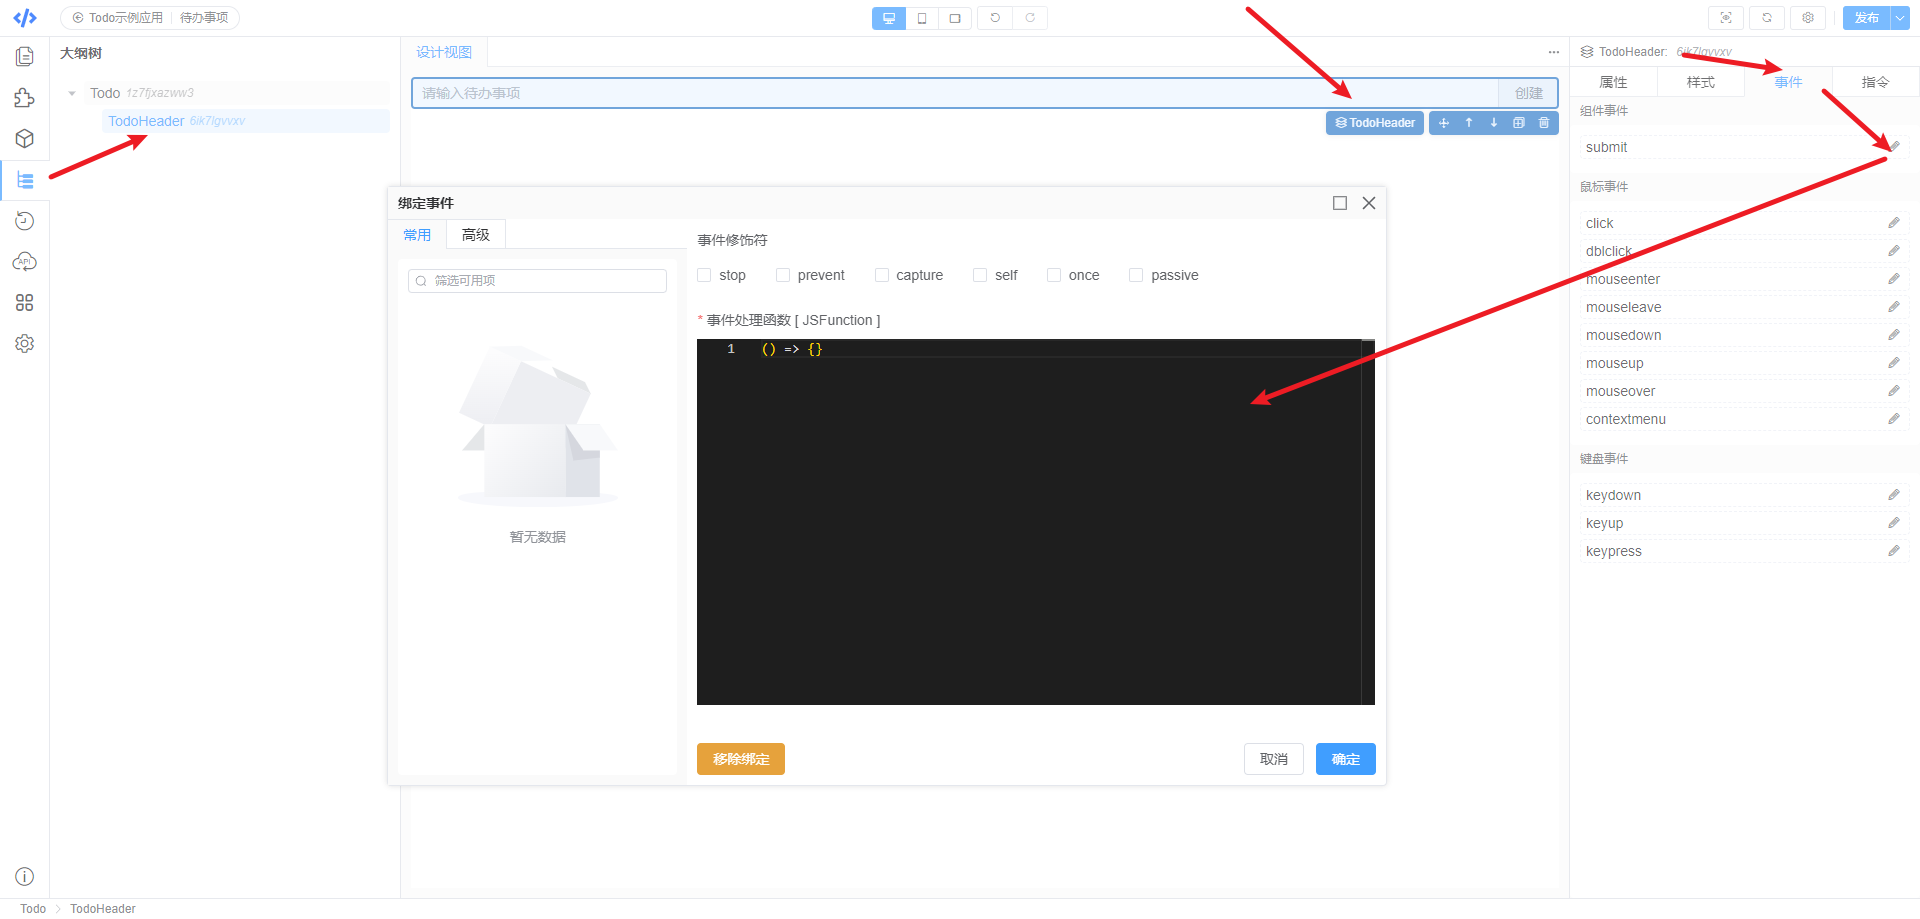The image size is (1920, 919).
Task: Open the 属性 properties tab
Action: (1613, 82)
